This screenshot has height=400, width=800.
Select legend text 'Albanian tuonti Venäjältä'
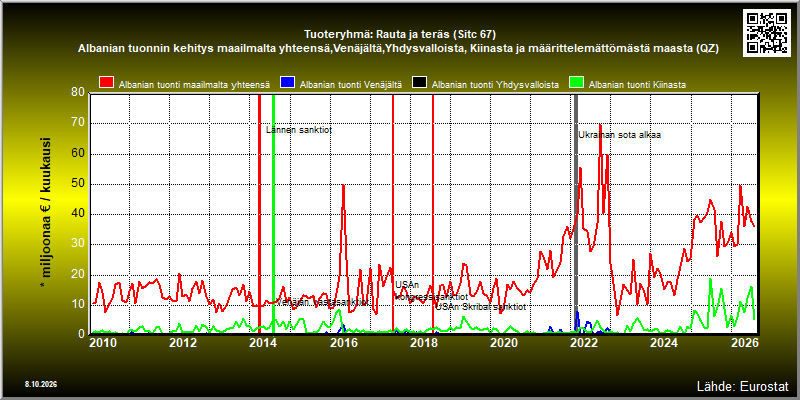point(352,85)
